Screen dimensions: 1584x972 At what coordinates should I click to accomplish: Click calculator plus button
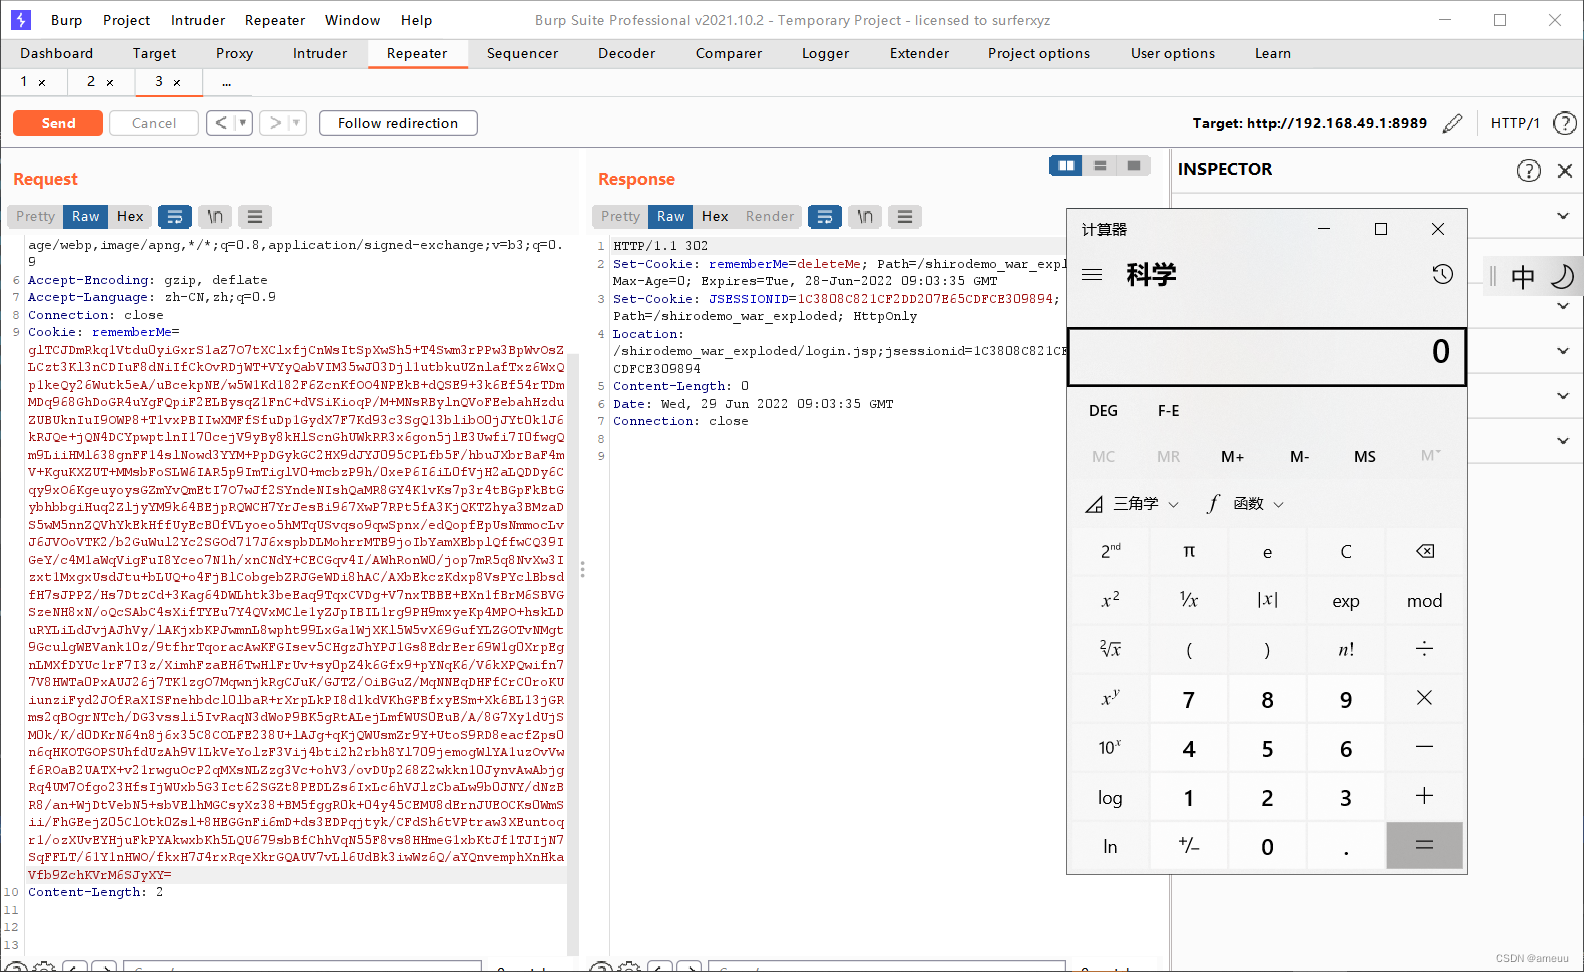point(1425,796)
